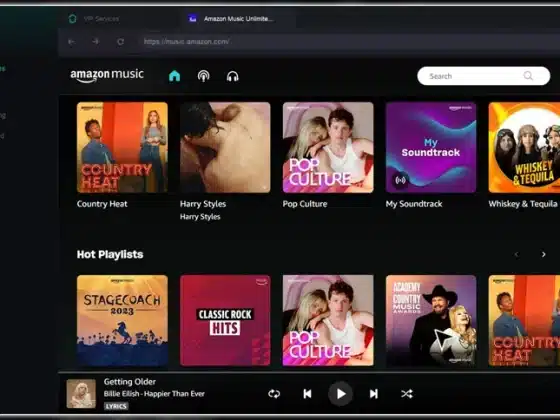Open the Pop Culture cover in top row
Viewport: 560px width, 420px height.
328,148
